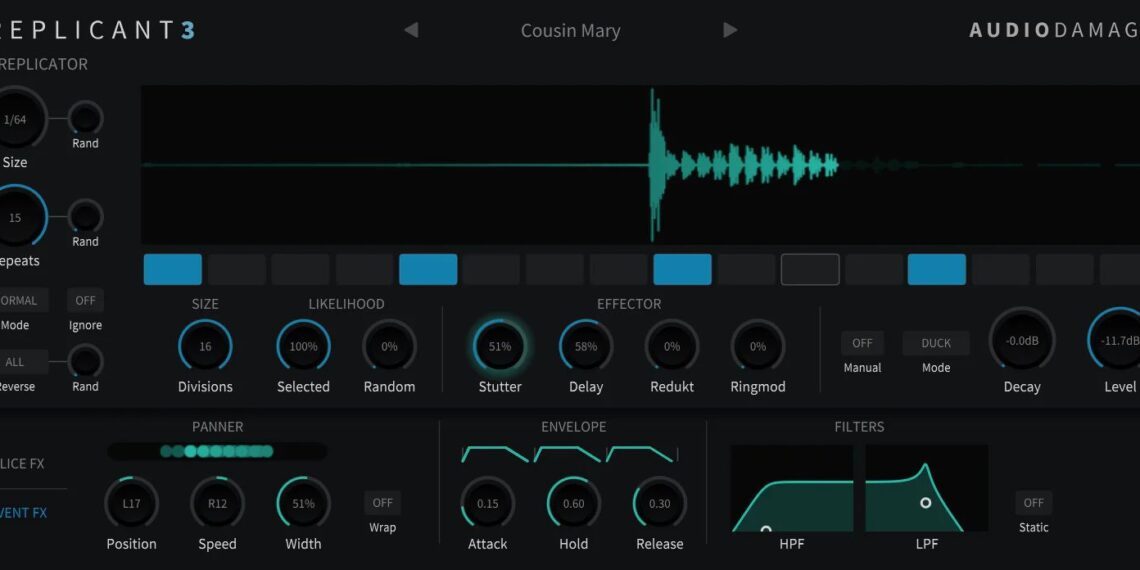This screenshot has height=570, width=1140.
Task: Click the panner position indicator bar
Action: 217,451
